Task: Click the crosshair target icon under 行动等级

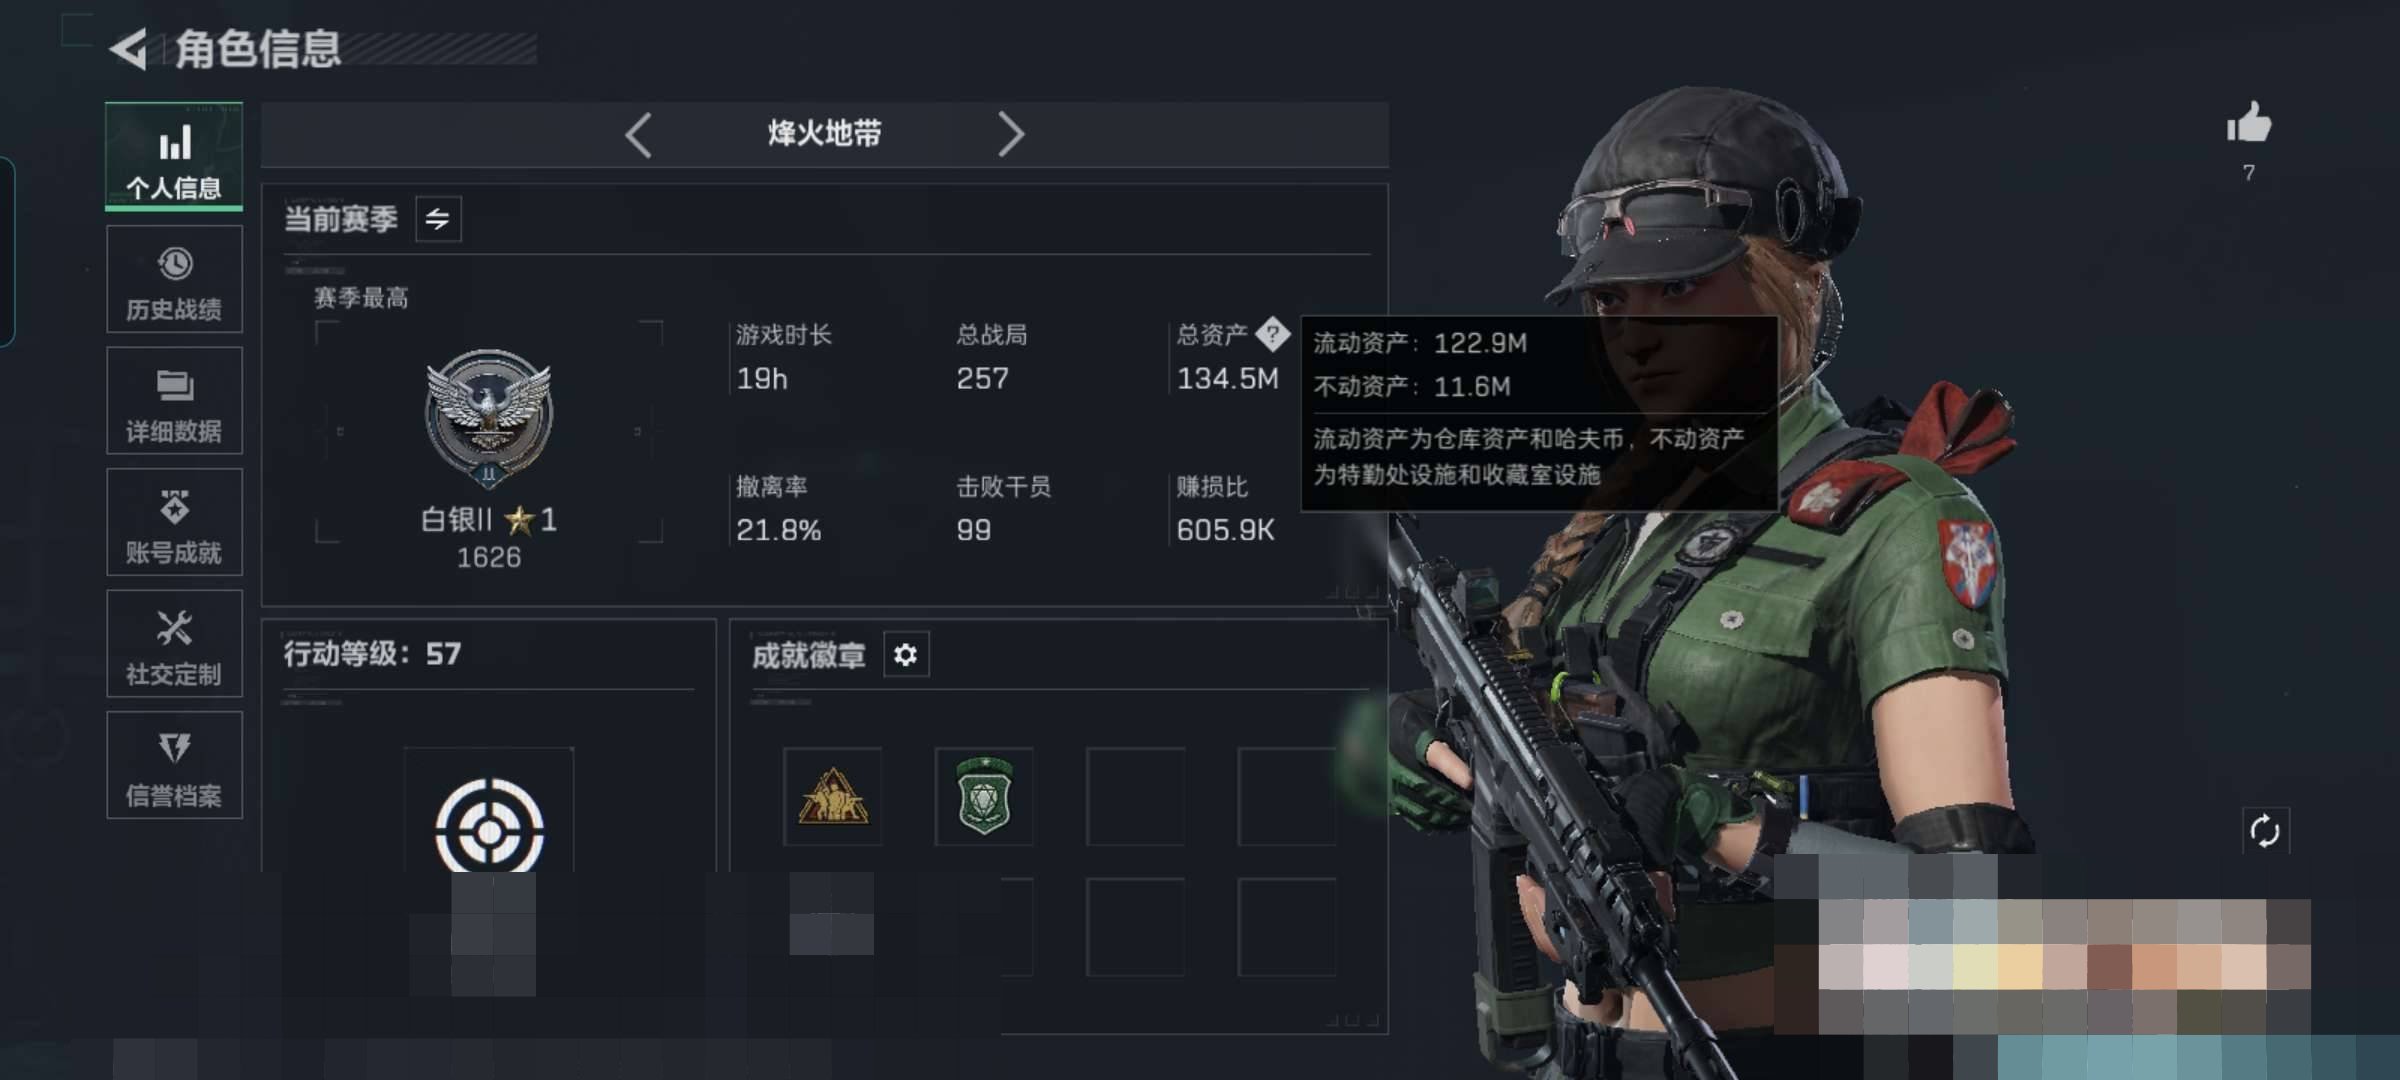Action: click(x=489, y=828)
